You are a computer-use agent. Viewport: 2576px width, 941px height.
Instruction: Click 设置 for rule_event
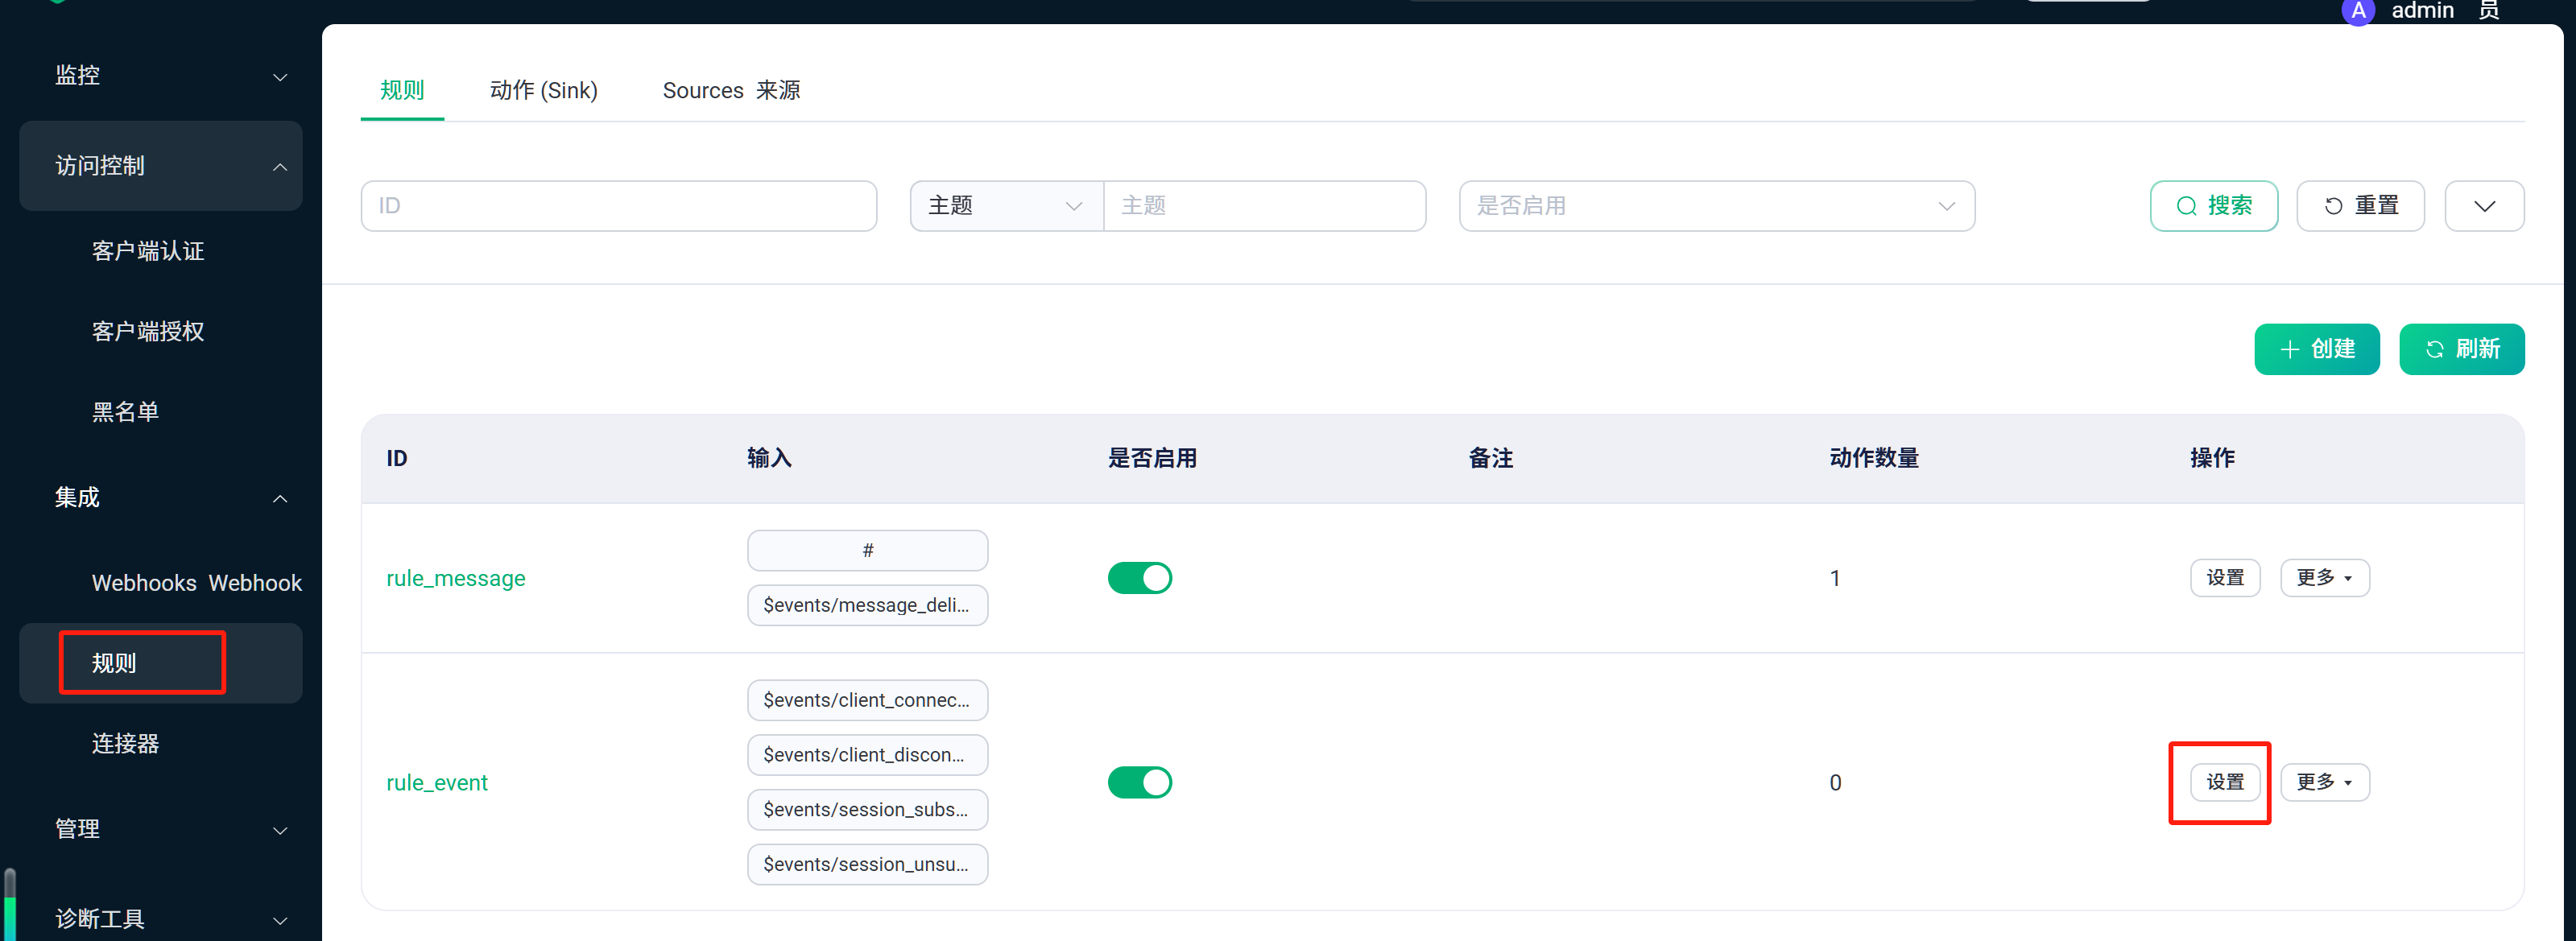[2225, 782]
